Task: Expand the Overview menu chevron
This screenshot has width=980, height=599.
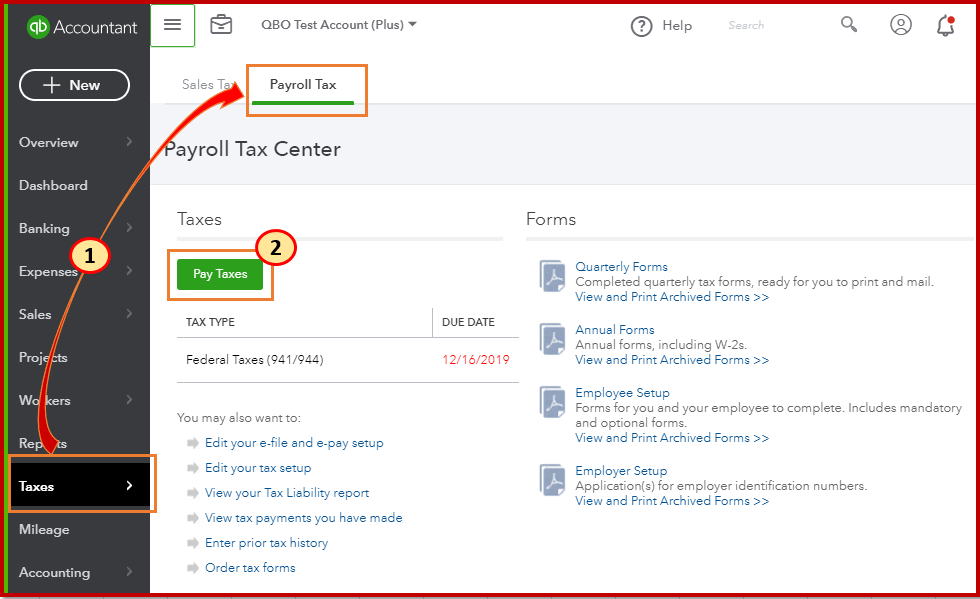Action: 129,142
